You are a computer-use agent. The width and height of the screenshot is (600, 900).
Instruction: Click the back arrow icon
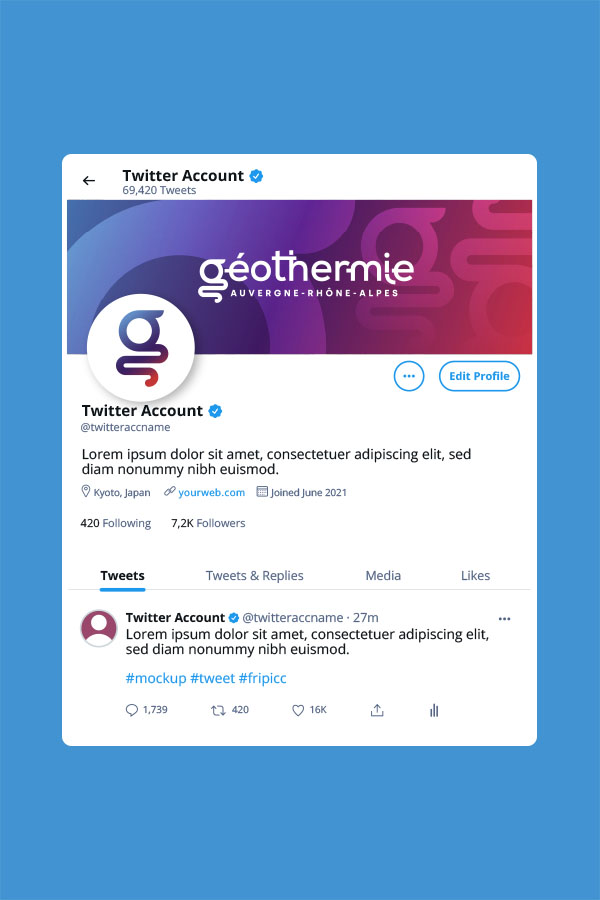(x=88, y=181)
